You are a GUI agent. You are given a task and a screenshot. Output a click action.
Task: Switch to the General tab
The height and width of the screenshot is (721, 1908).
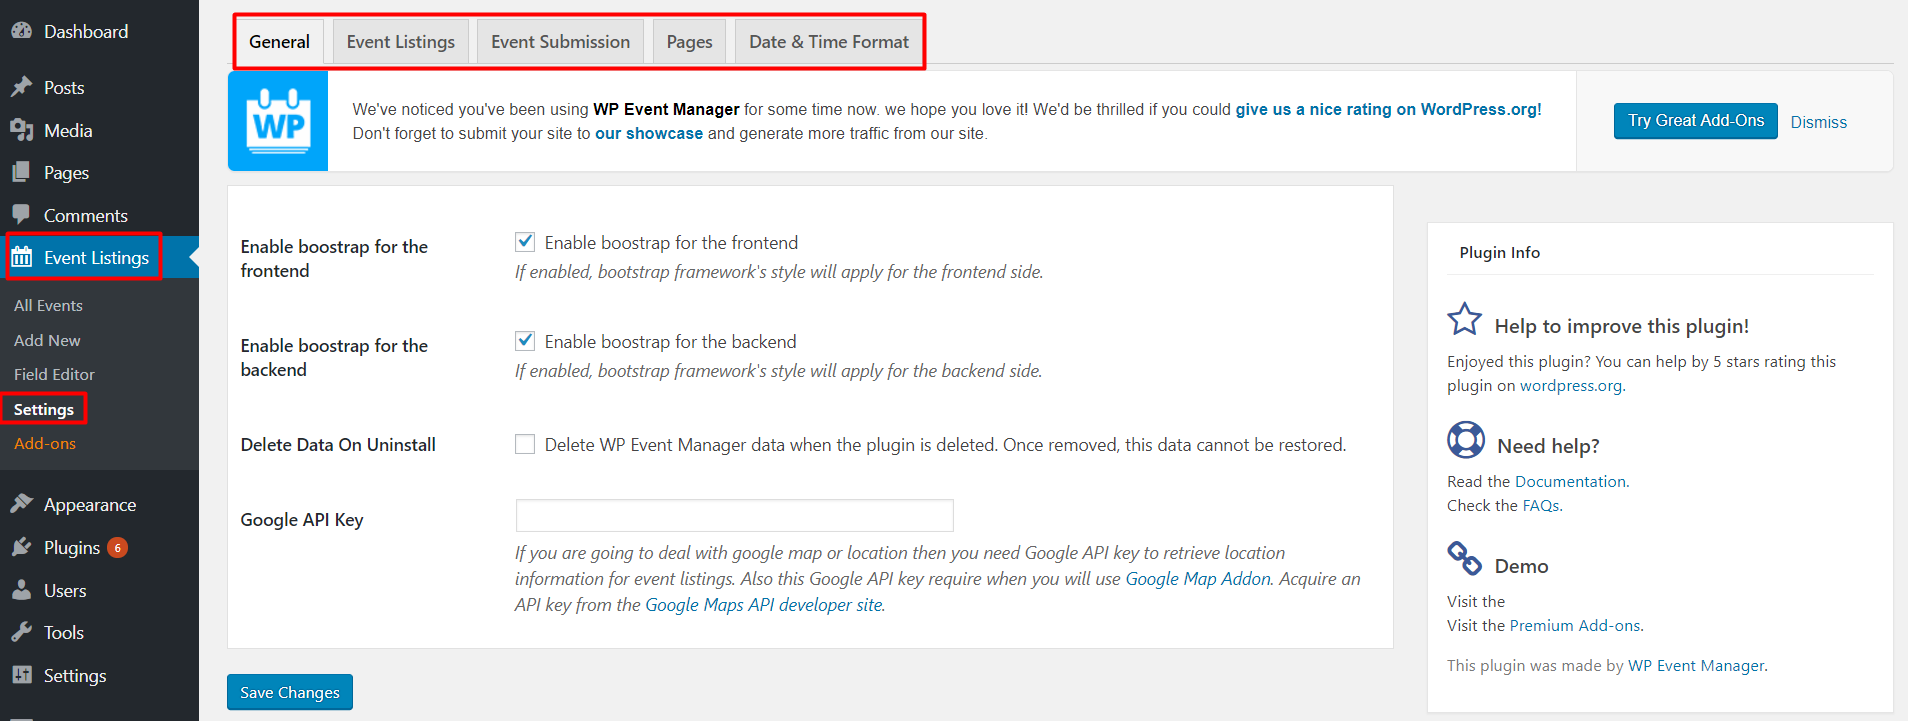280,42
